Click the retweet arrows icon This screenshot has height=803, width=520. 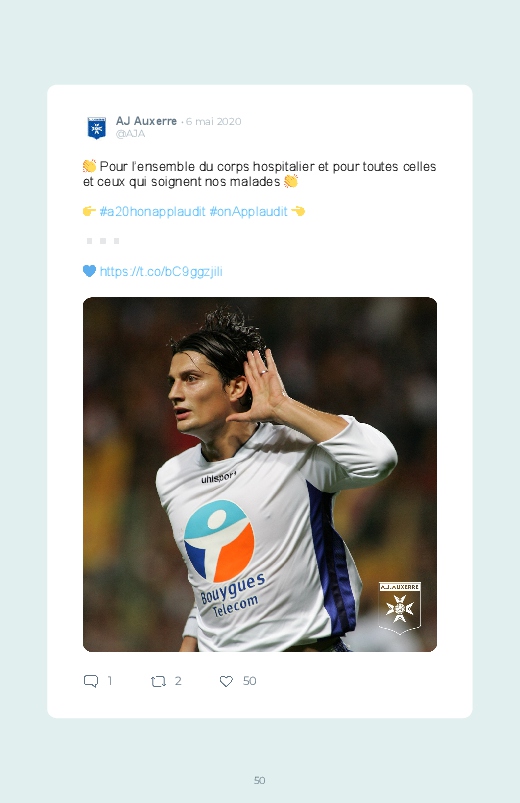pyautogui.click(x=158, y=681)
